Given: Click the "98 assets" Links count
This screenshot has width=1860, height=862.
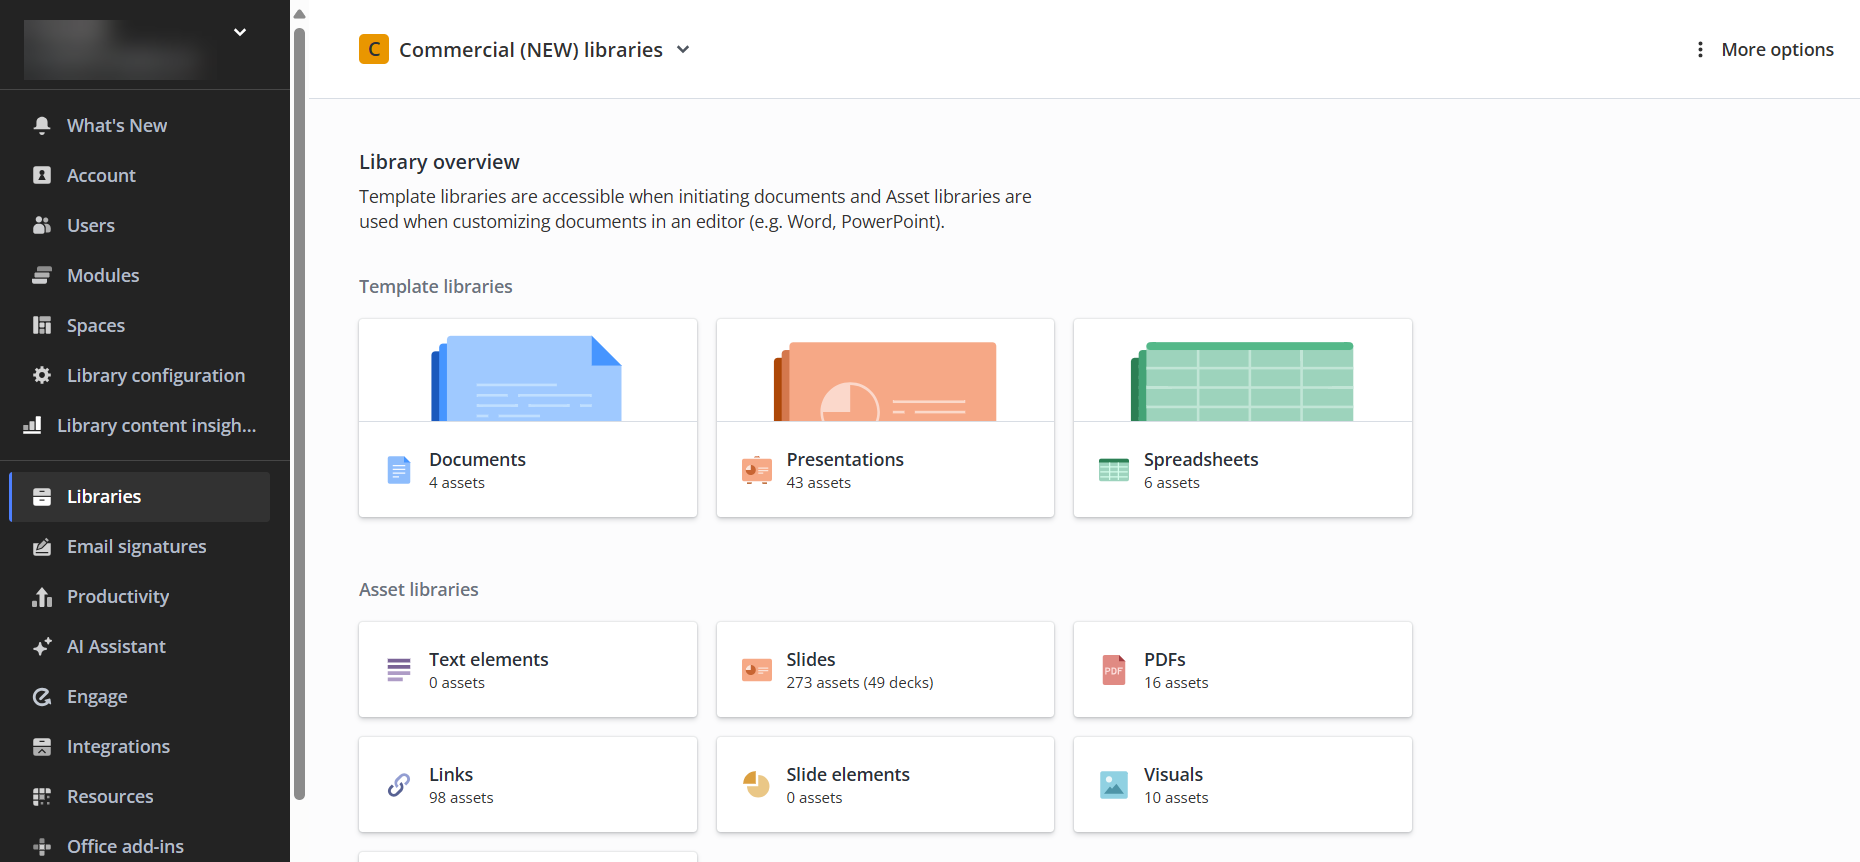Looking at the screenshot, I should tap(461, 798).
